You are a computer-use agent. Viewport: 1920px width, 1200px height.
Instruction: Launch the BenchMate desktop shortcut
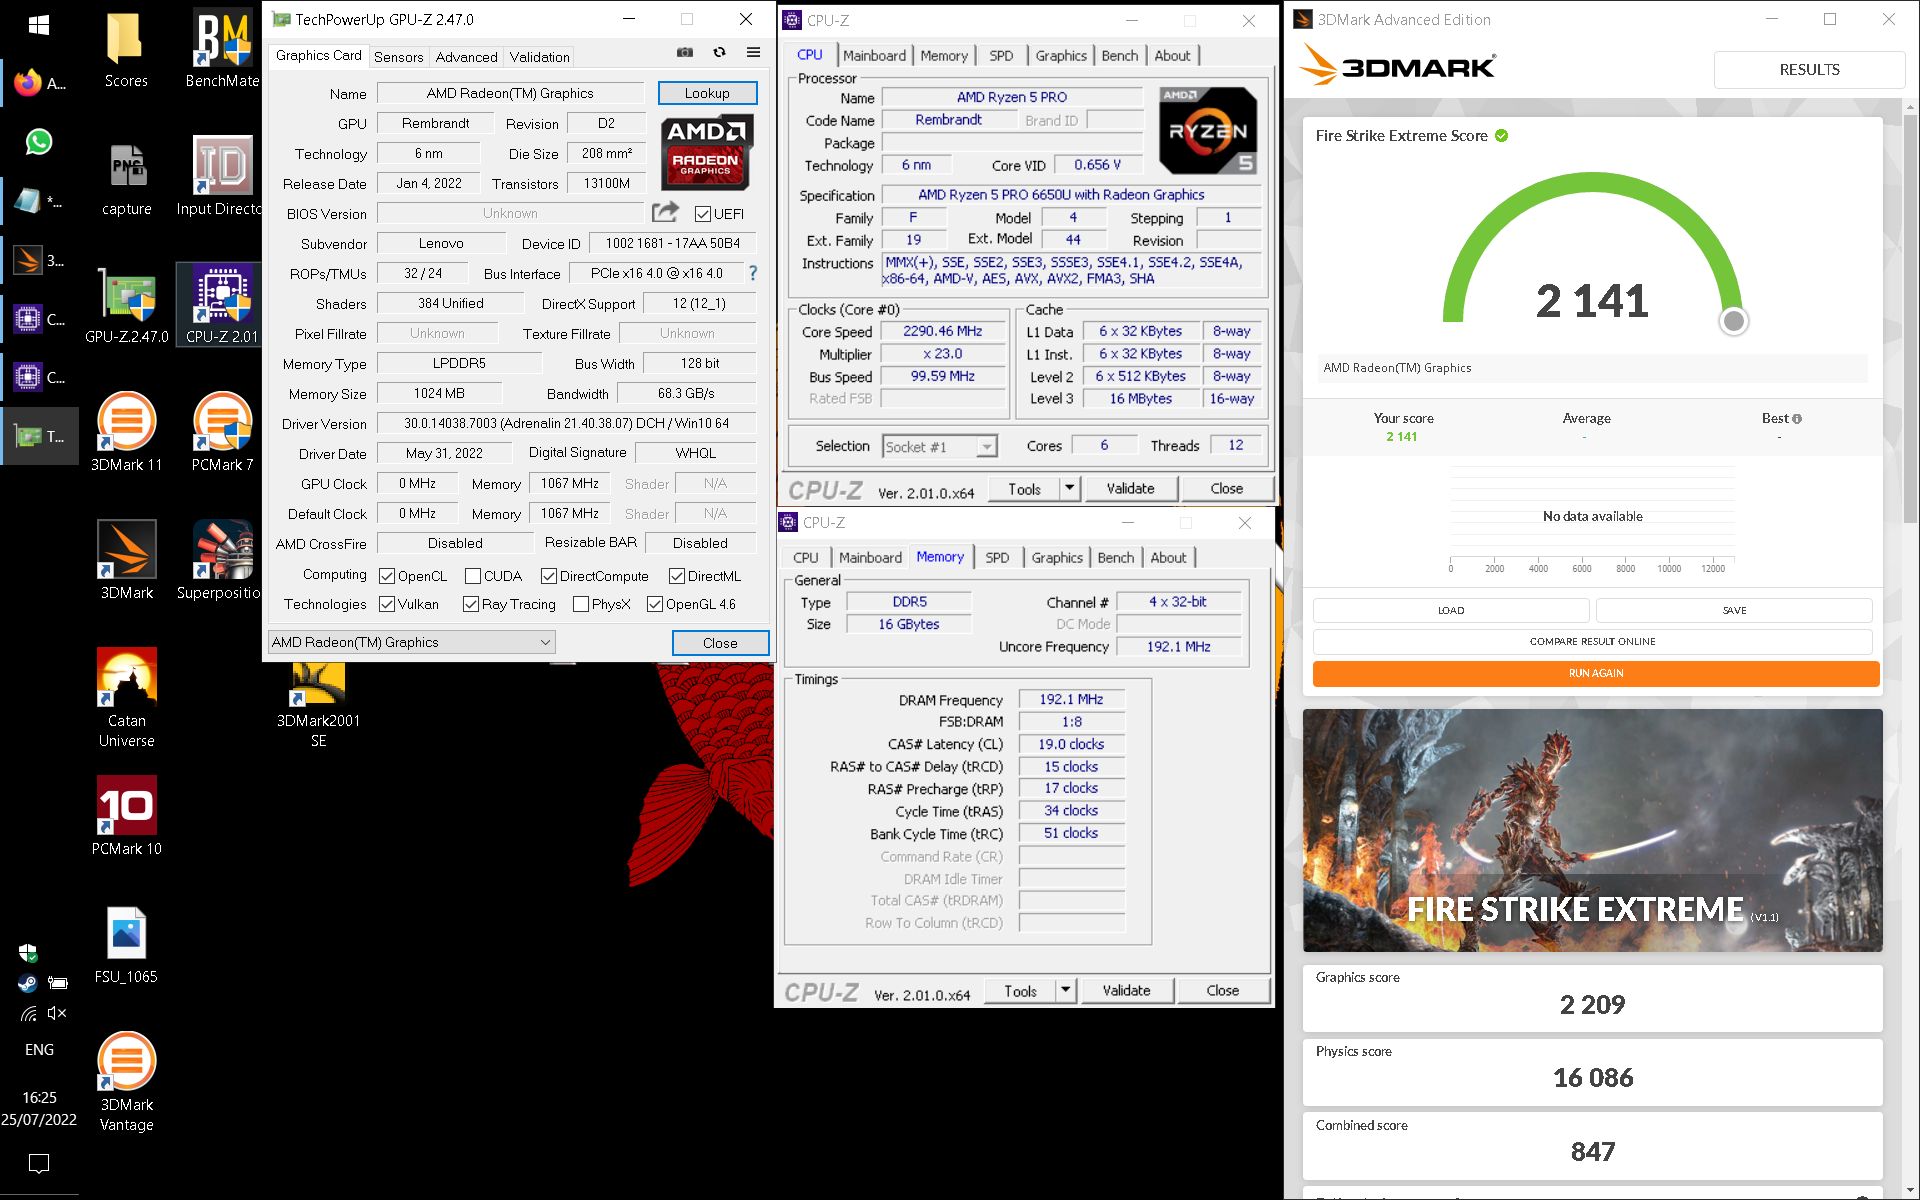[x=222, y=50]
